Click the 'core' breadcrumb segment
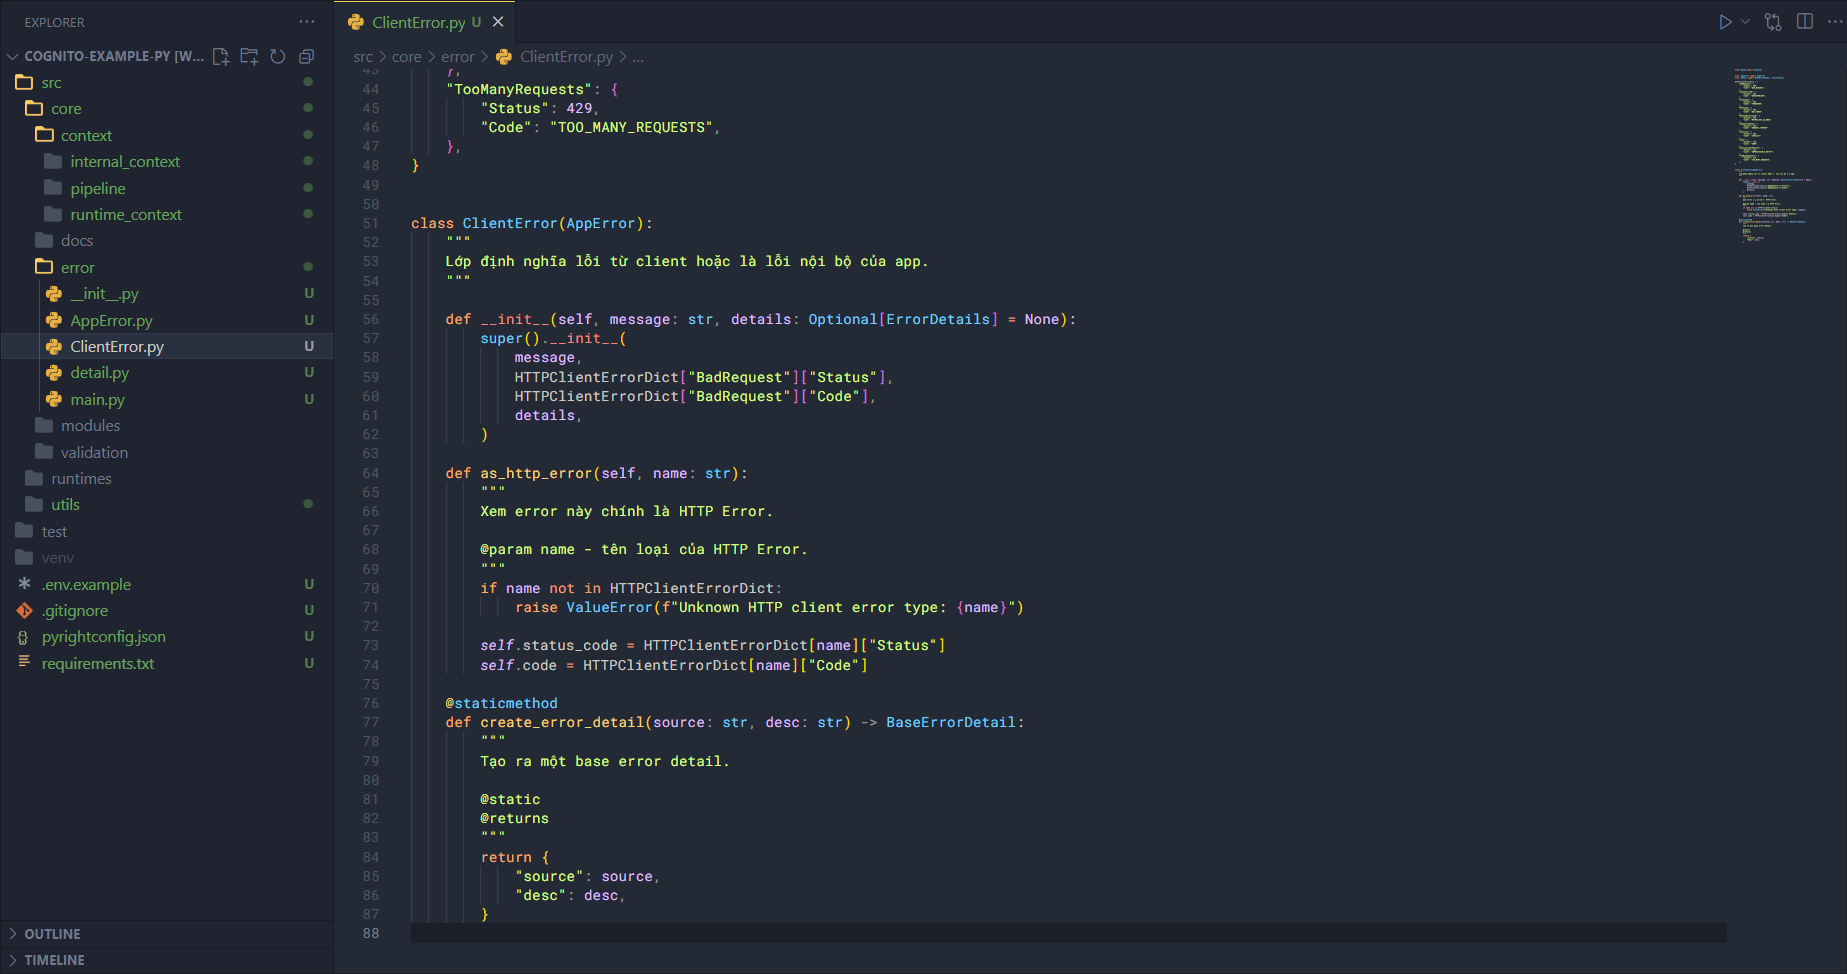Screen dimensions: 1847x974 click(406, 57)
